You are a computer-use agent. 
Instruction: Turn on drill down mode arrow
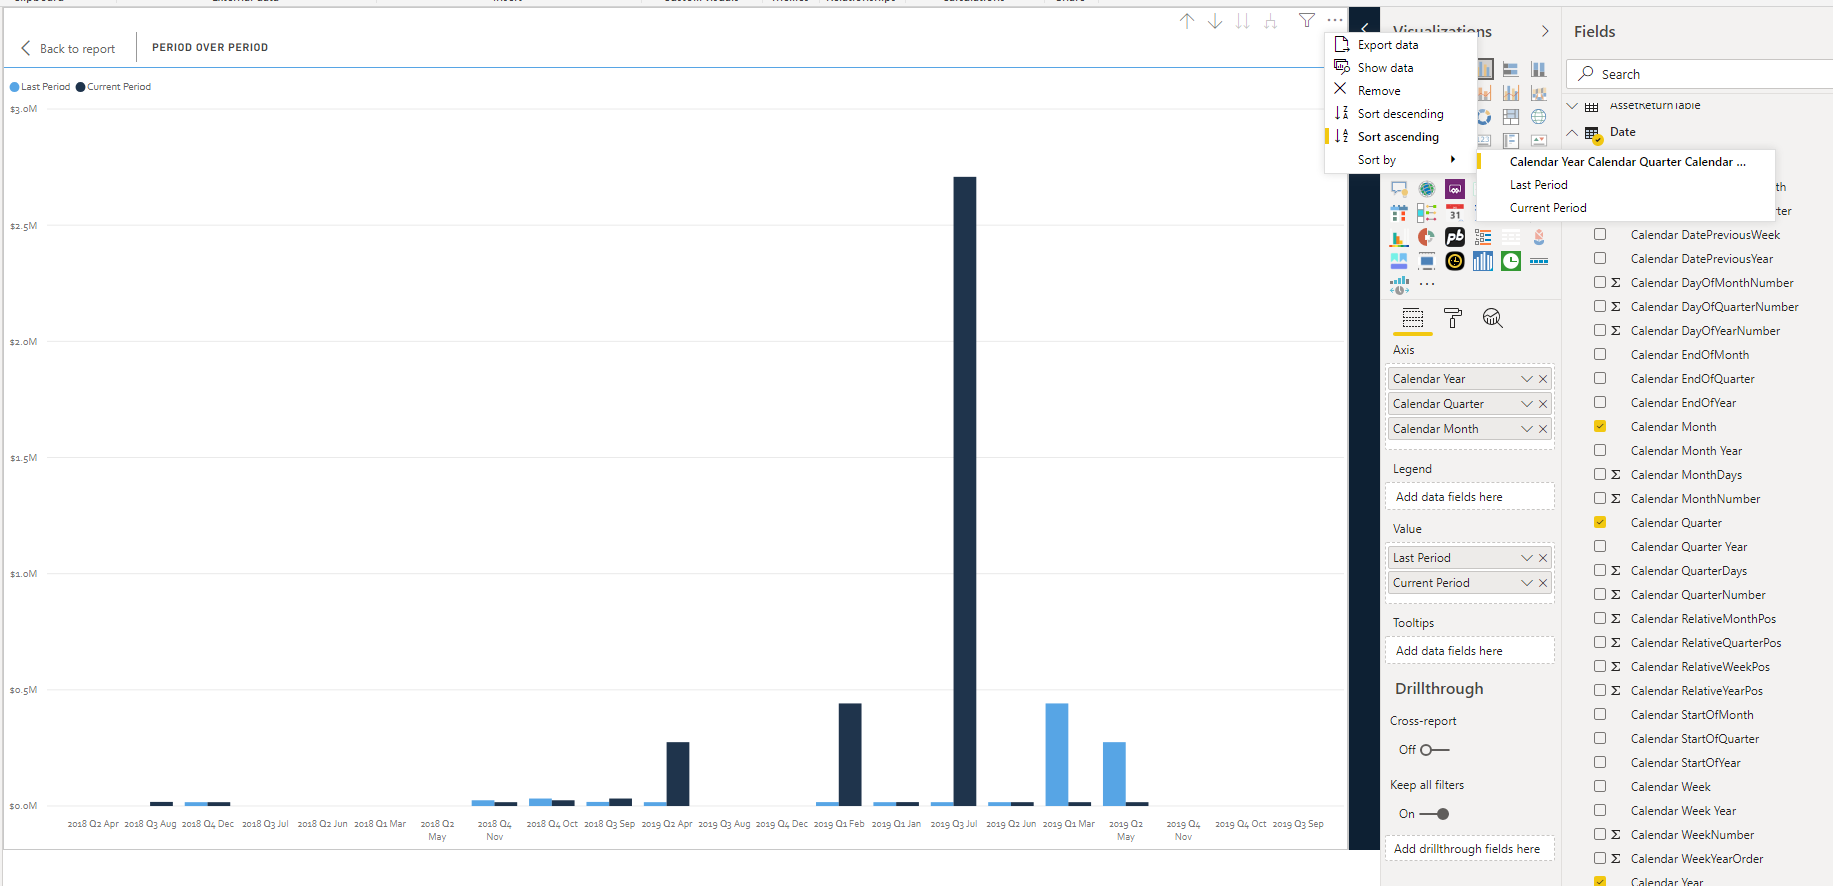(x=1215, y=21)
